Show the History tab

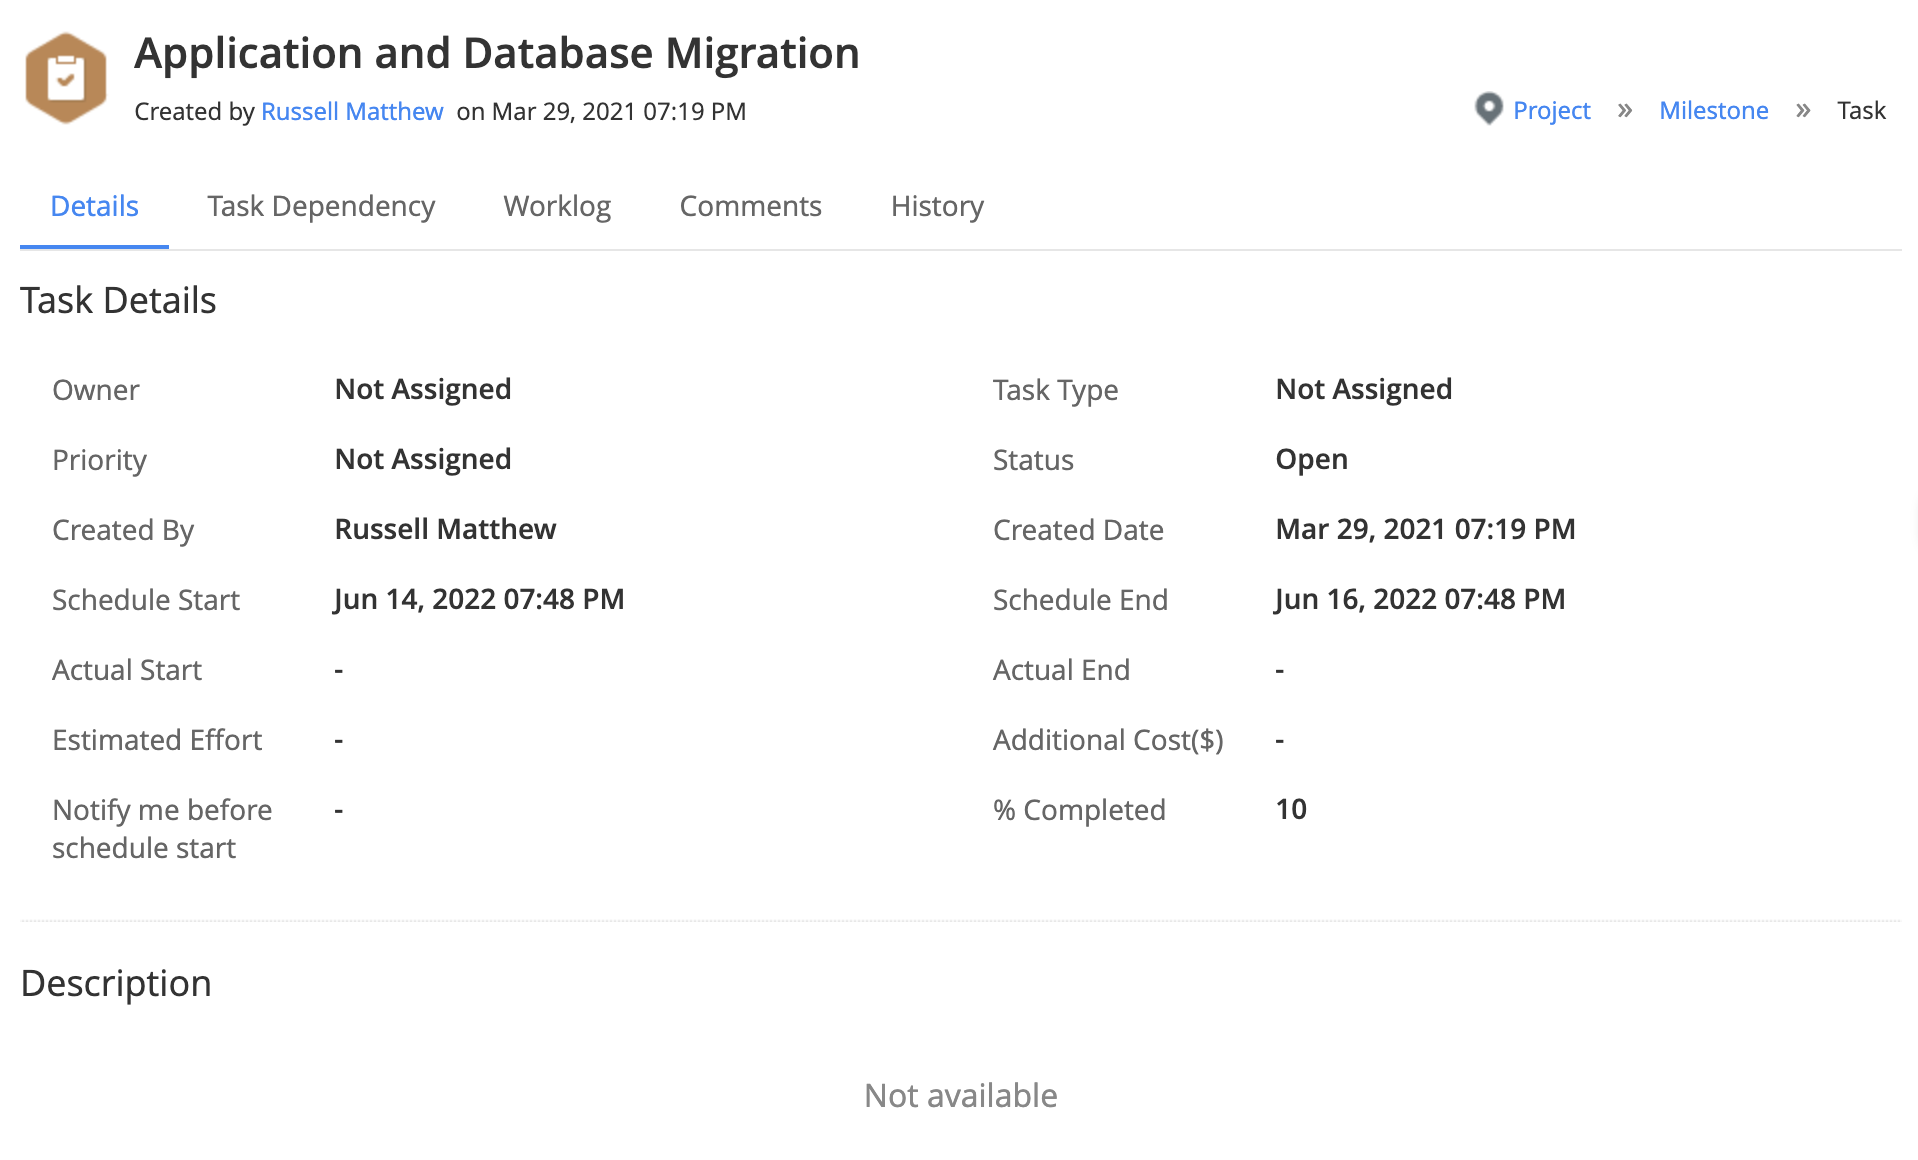click(937, 206)
